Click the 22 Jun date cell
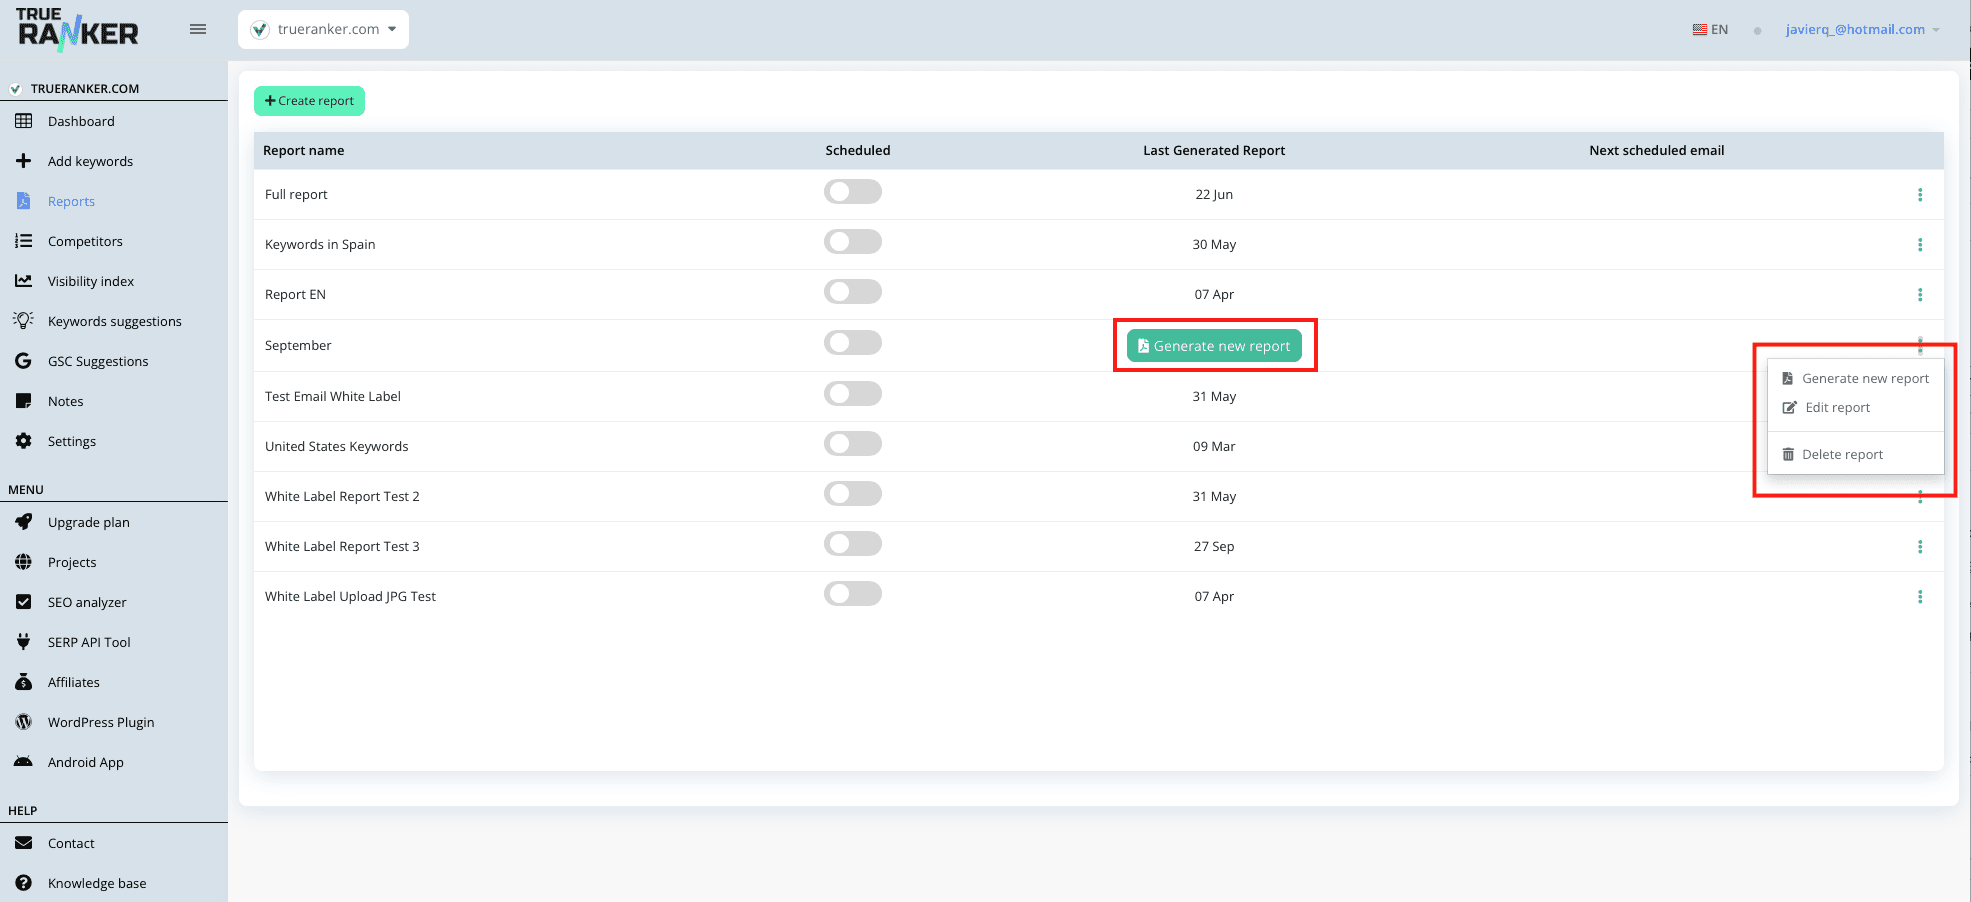The height and width of the screenshot is (902, 1971). pos(1214,195)
